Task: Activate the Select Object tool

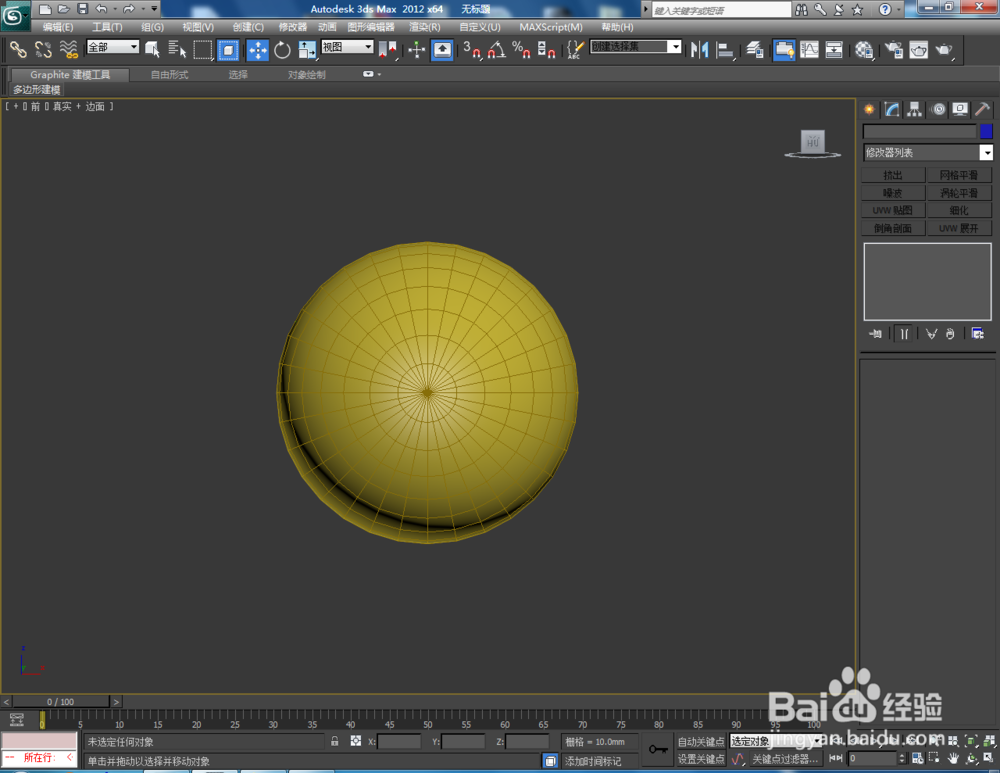Action: tap(152, 49)
